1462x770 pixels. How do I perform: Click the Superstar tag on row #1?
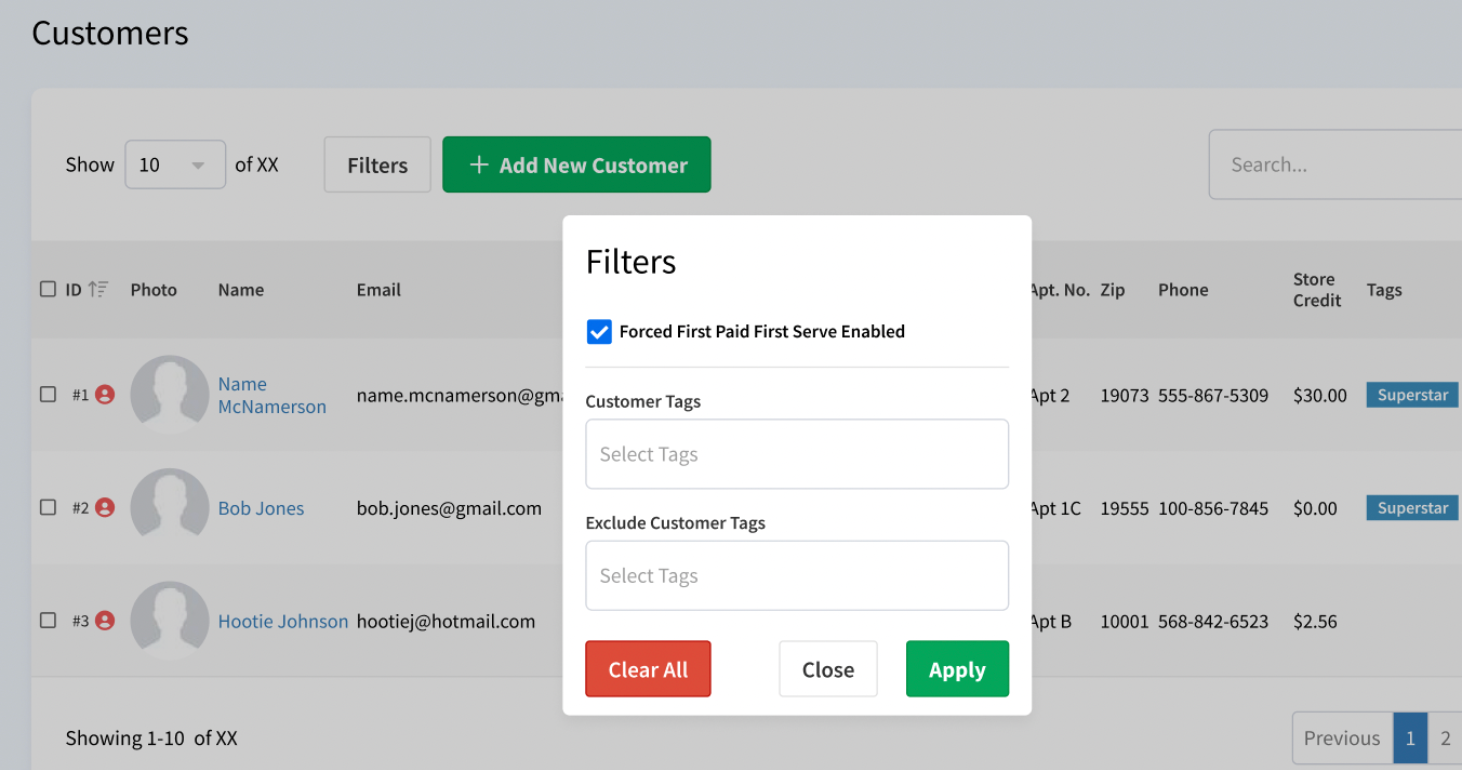[1412, 395]
